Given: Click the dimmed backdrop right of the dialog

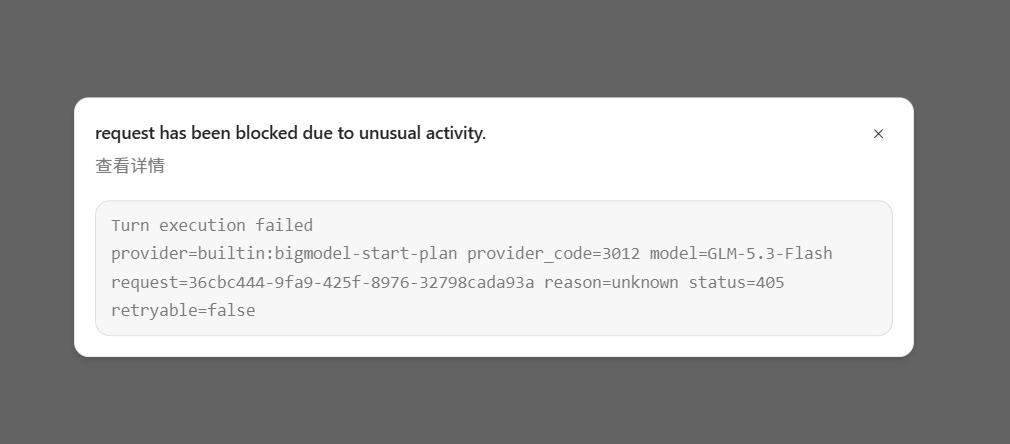Looking at the screenshot, I should [x=962, y=227].
